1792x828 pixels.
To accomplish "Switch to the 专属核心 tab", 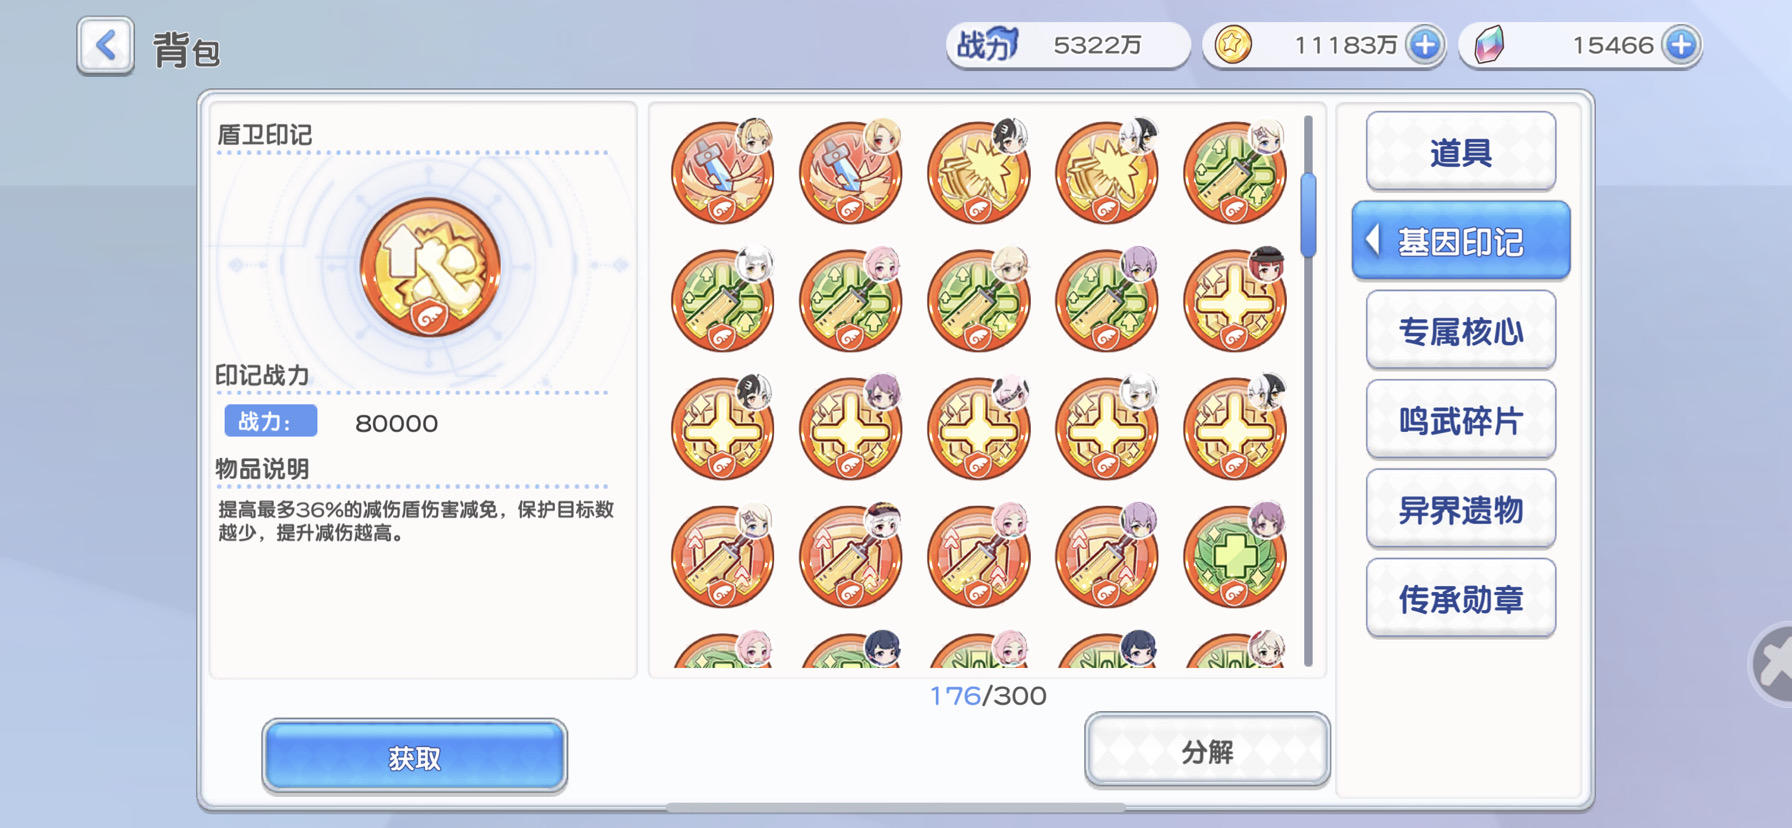I will tap(1461, 330).
